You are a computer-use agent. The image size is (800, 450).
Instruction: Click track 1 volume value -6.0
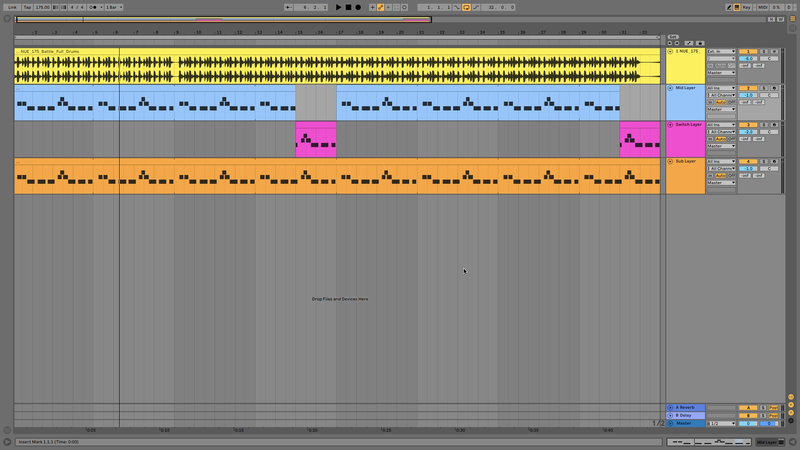click(x=748, y=59)
